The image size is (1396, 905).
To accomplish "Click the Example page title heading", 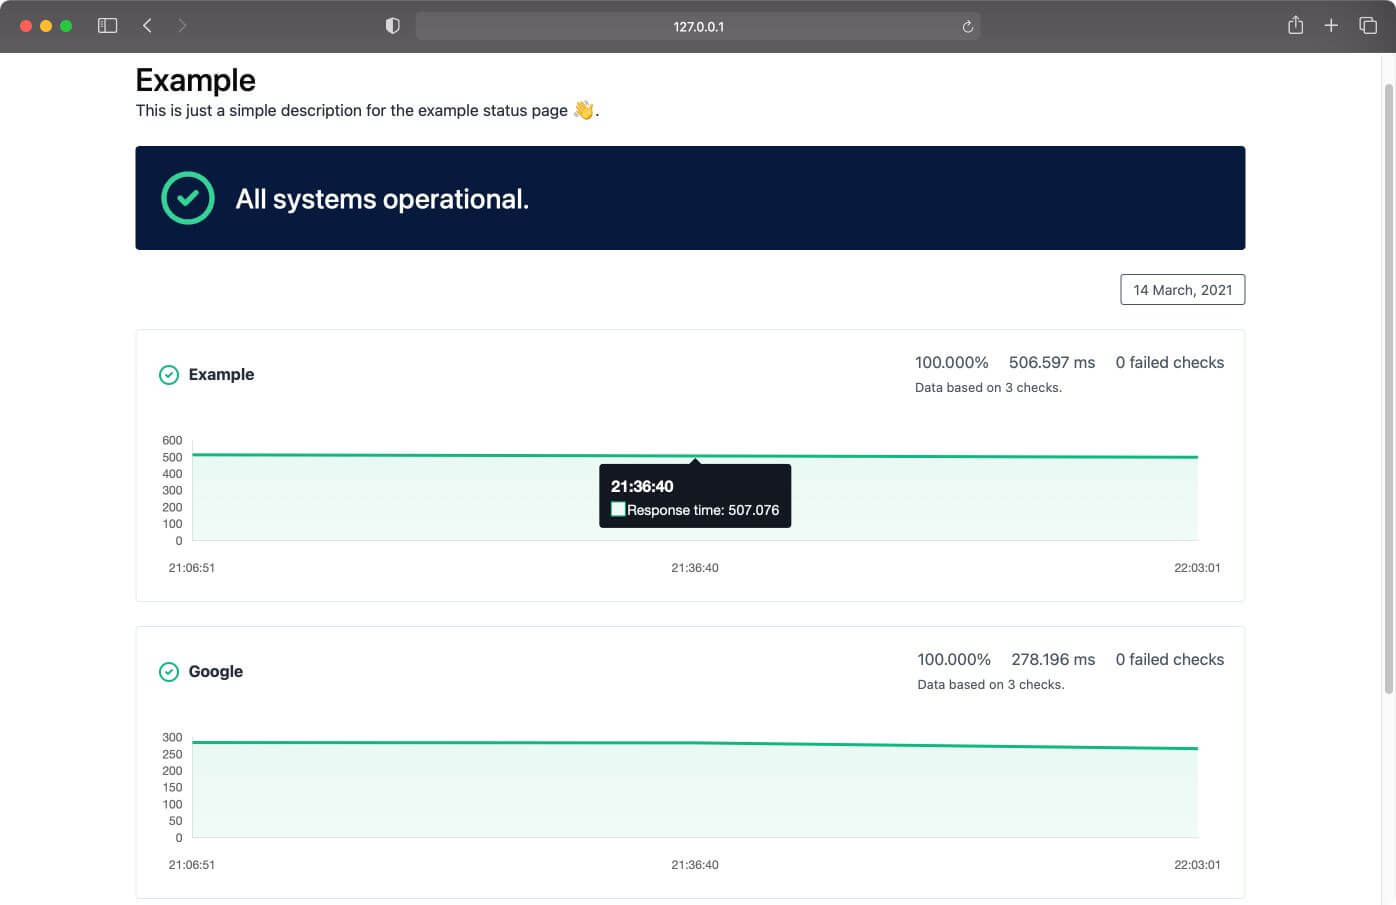I will (195, 79).
